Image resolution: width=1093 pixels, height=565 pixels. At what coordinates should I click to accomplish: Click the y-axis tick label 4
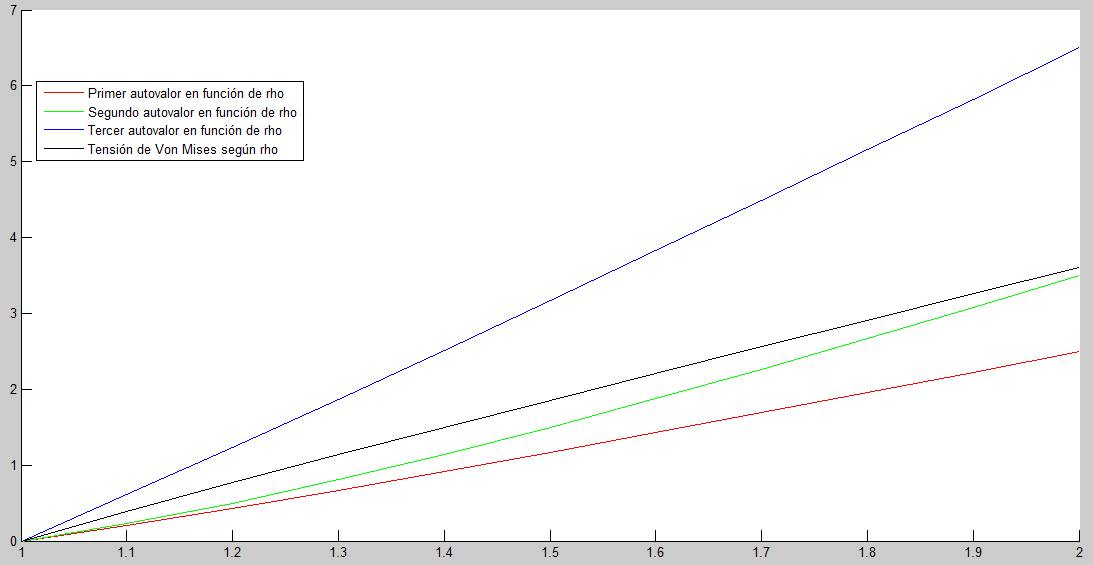tap(13, 238)
